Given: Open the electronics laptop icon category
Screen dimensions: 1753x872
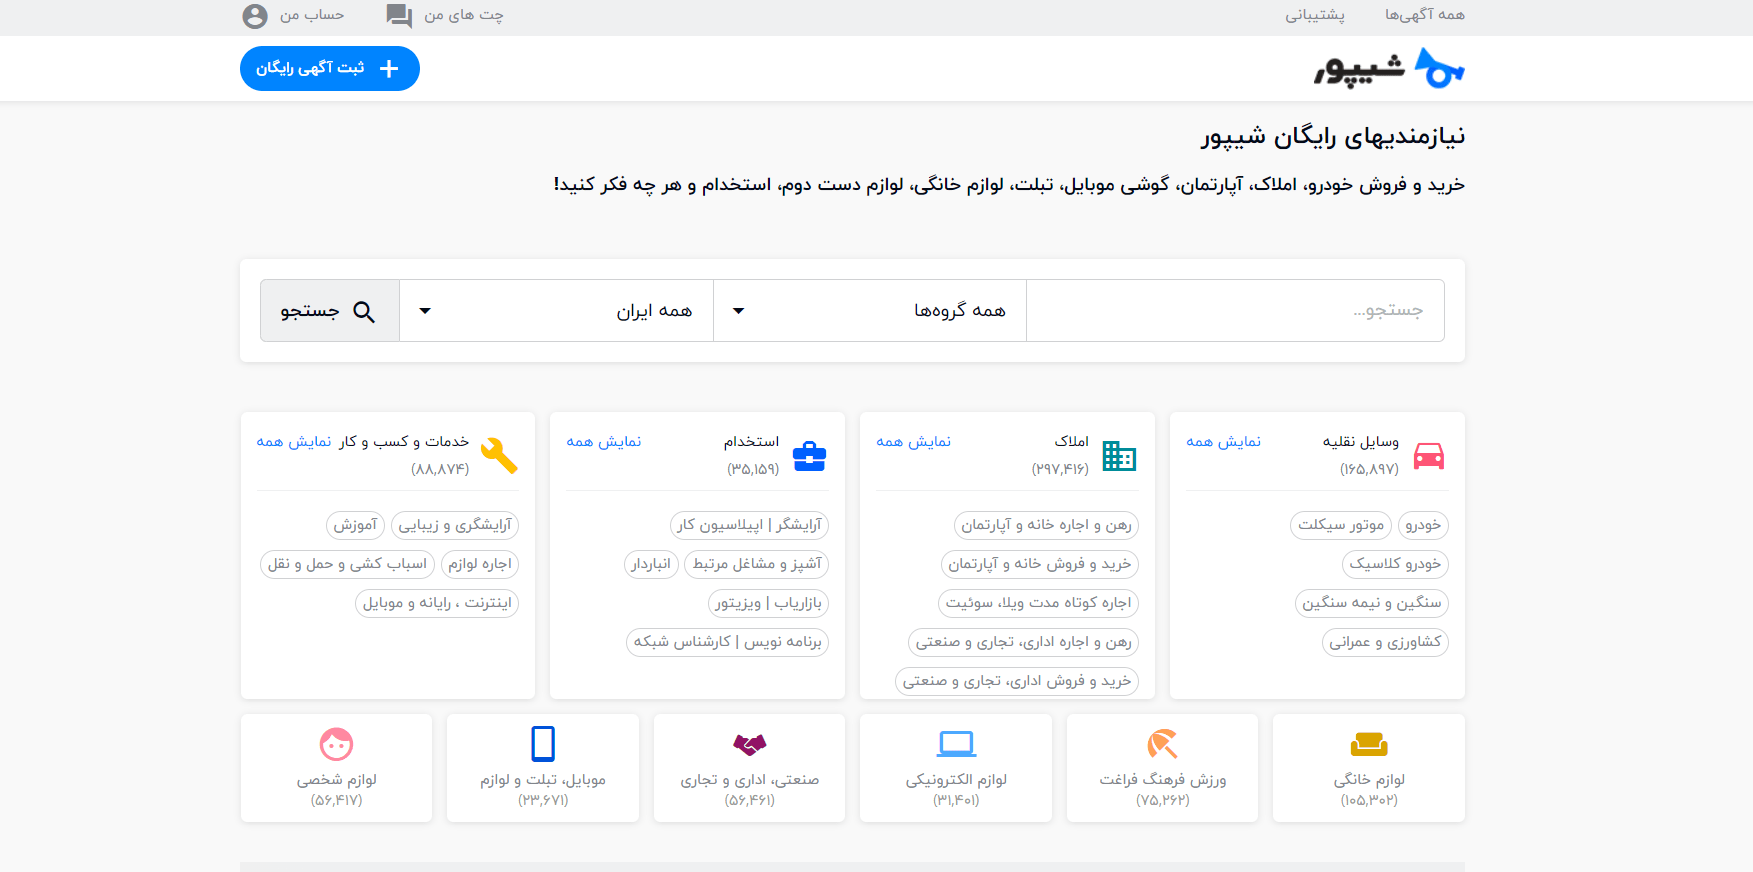Looking at the screenshot, I should point(956,744).
